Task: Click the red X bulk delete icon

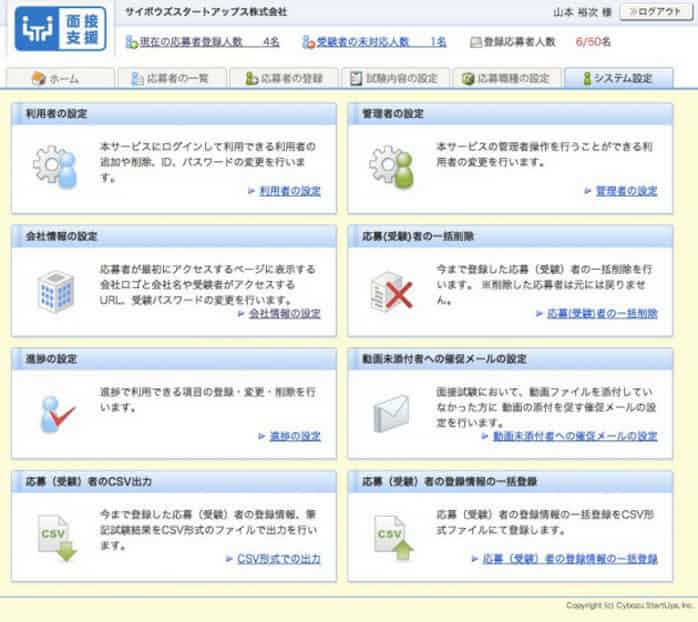Action: 391,291
